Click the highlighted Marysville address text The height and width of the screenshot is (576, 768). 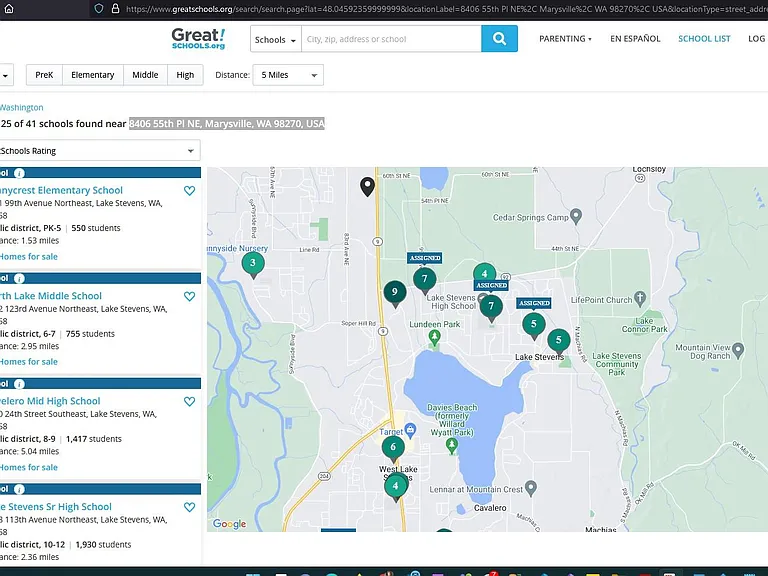(227, 123)
